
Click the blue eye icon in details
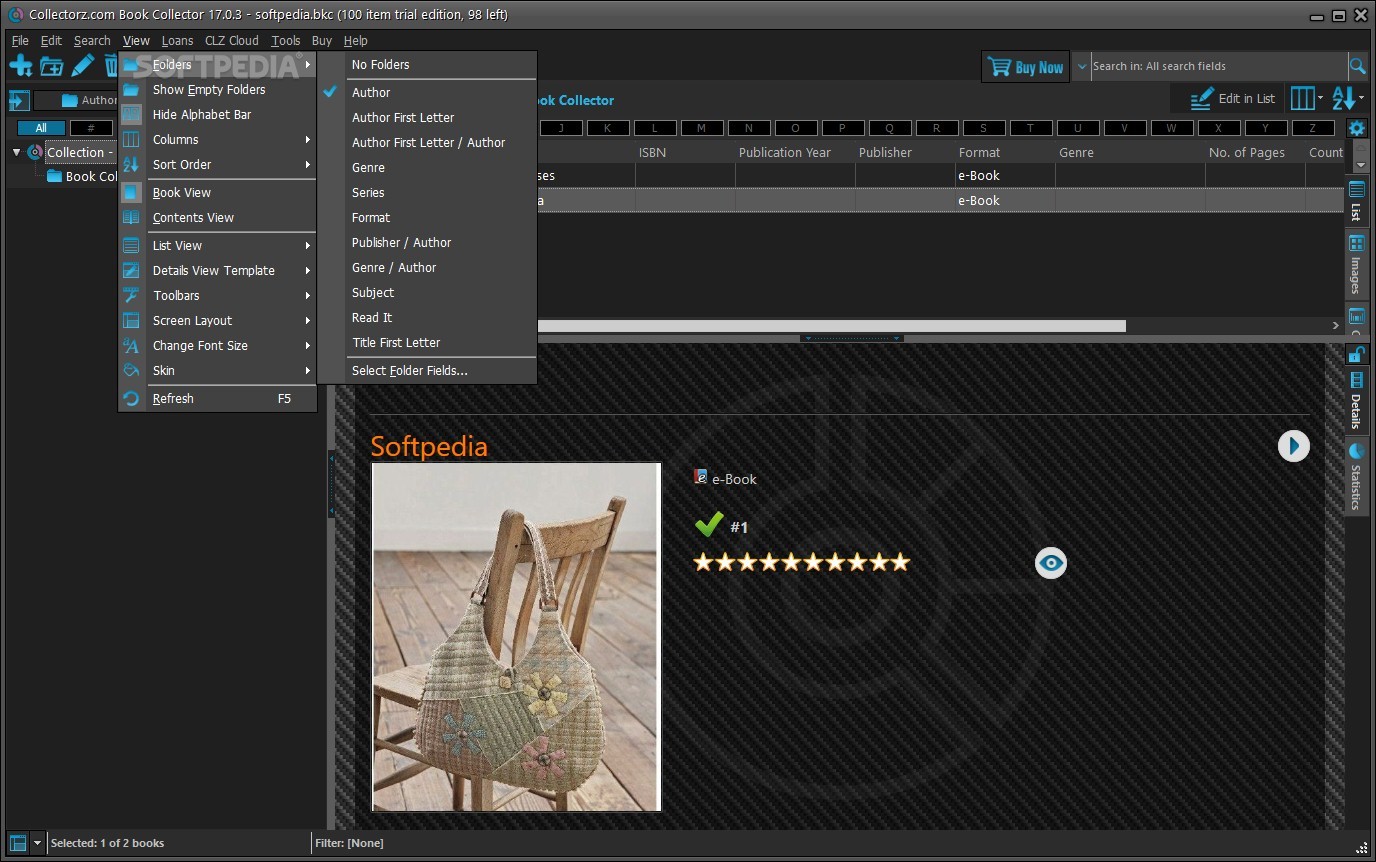pyautogui.click(x=1051, y=563)
